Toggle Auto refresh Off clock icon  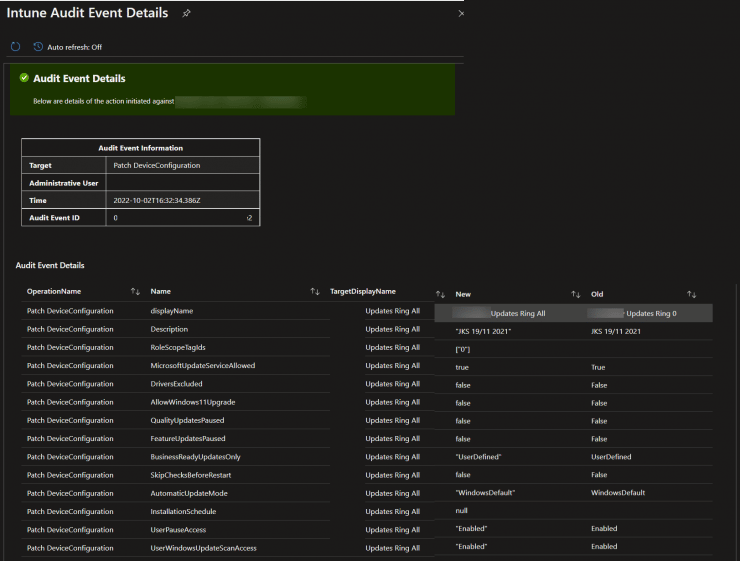click(38, 47)
